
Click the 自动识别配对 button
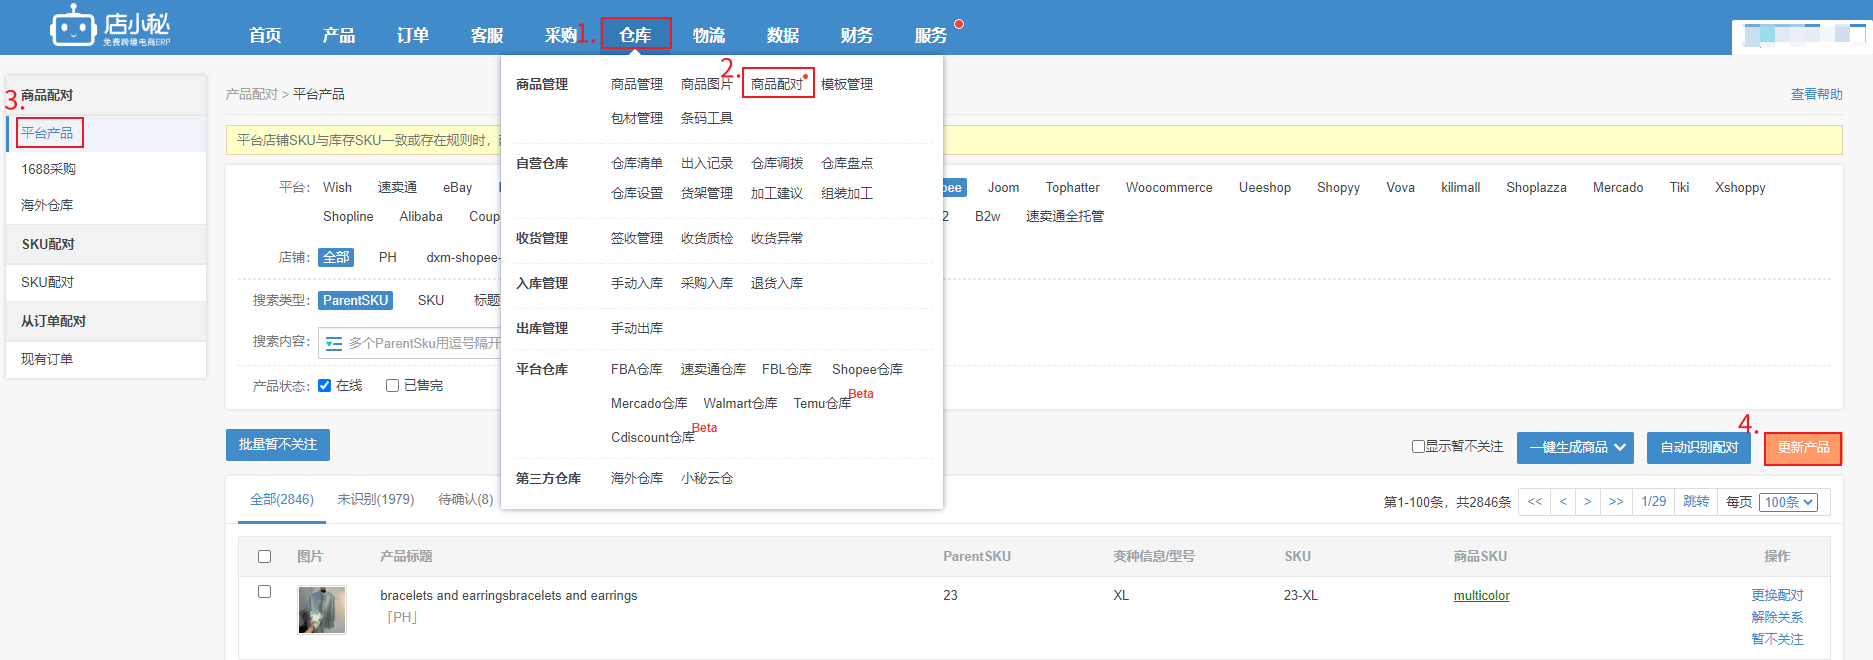tap(1699, 448)
